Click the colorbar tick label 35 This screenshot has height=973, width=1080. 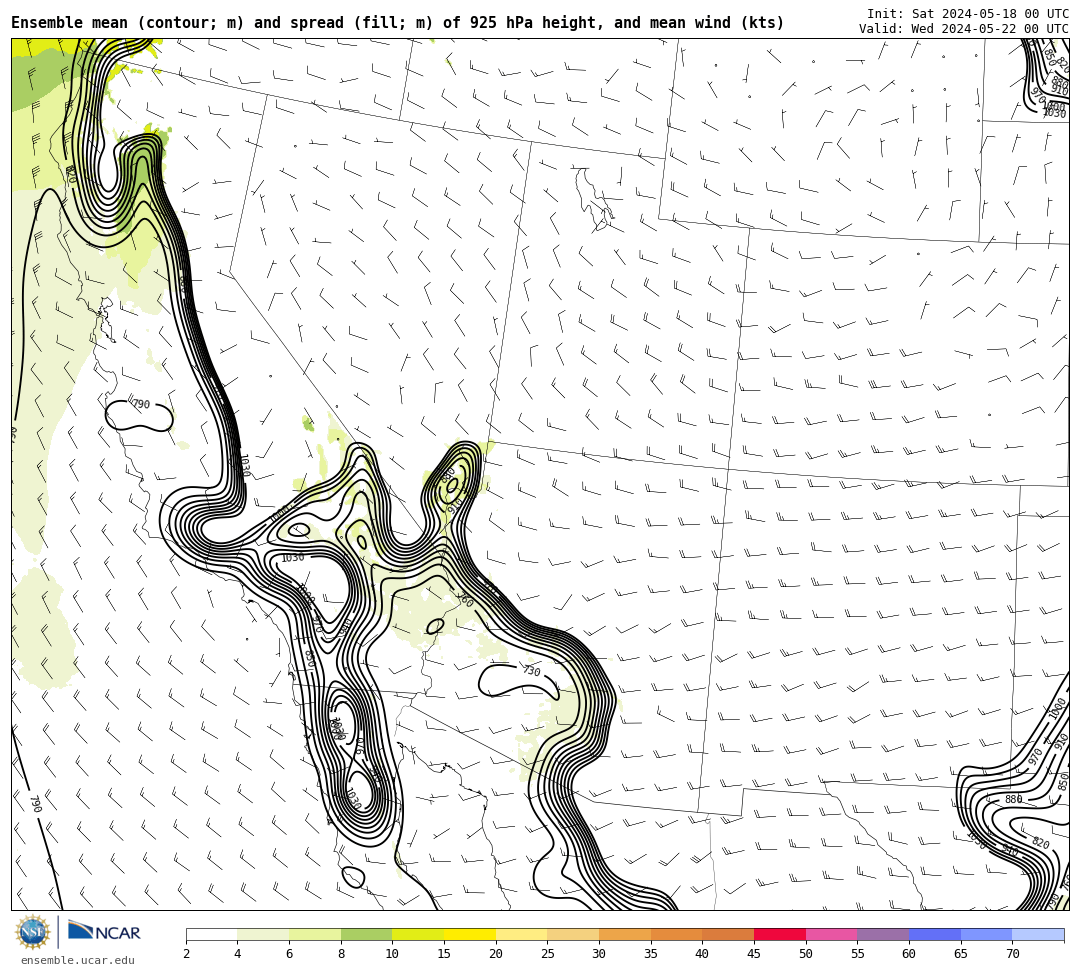pyautogui.click(x=651, y=954)
